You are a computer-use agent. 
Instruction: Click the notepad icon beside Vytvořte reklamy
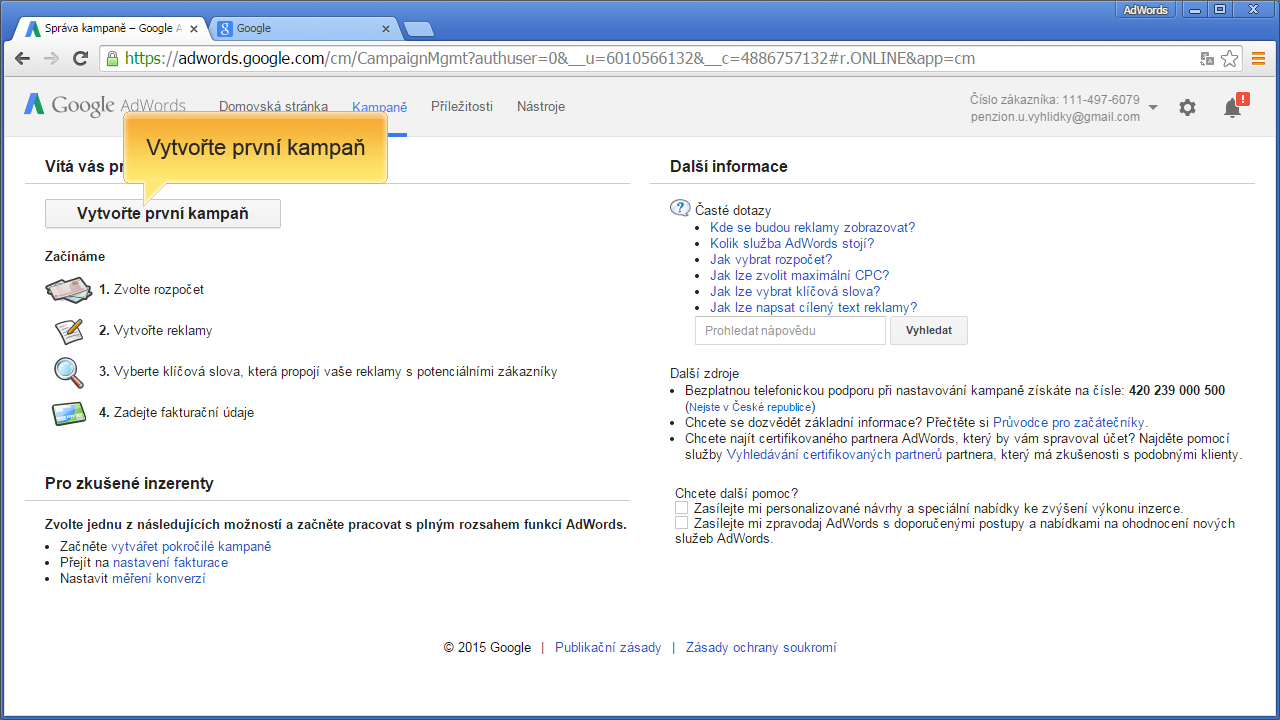click(x=68, y=330)
